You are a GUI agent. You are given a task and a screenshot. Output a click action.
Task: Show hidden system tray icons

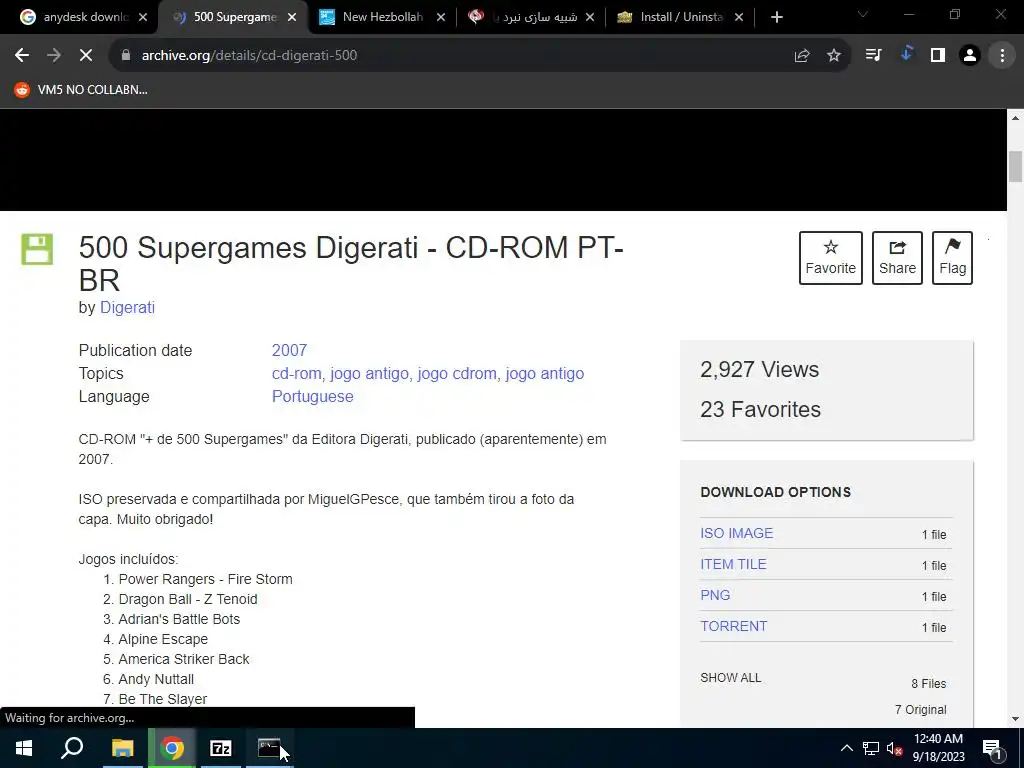(x=846, y=748)
